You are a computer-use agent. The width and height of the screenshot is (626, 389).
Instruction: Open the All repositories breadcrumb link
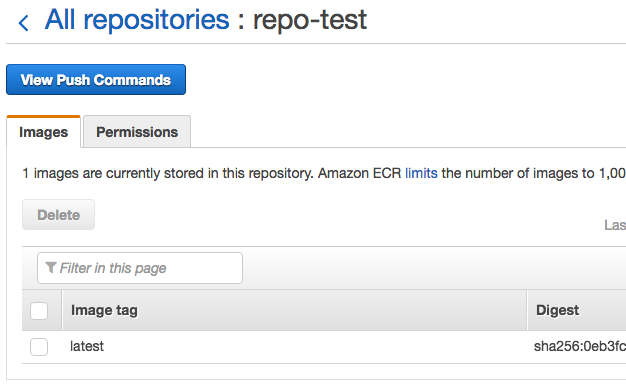pos(137,19)
